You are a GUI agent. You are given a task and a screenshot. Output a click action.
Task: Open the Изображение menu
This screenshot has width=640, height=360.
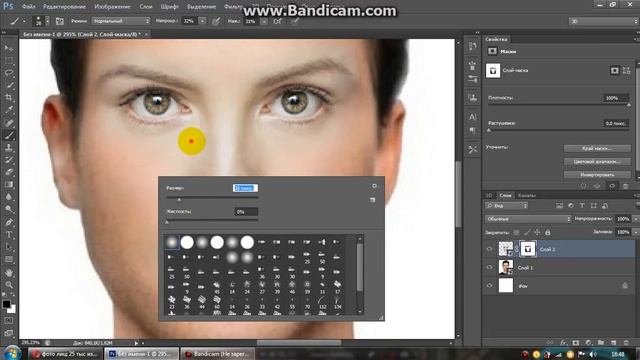(112, 7)
